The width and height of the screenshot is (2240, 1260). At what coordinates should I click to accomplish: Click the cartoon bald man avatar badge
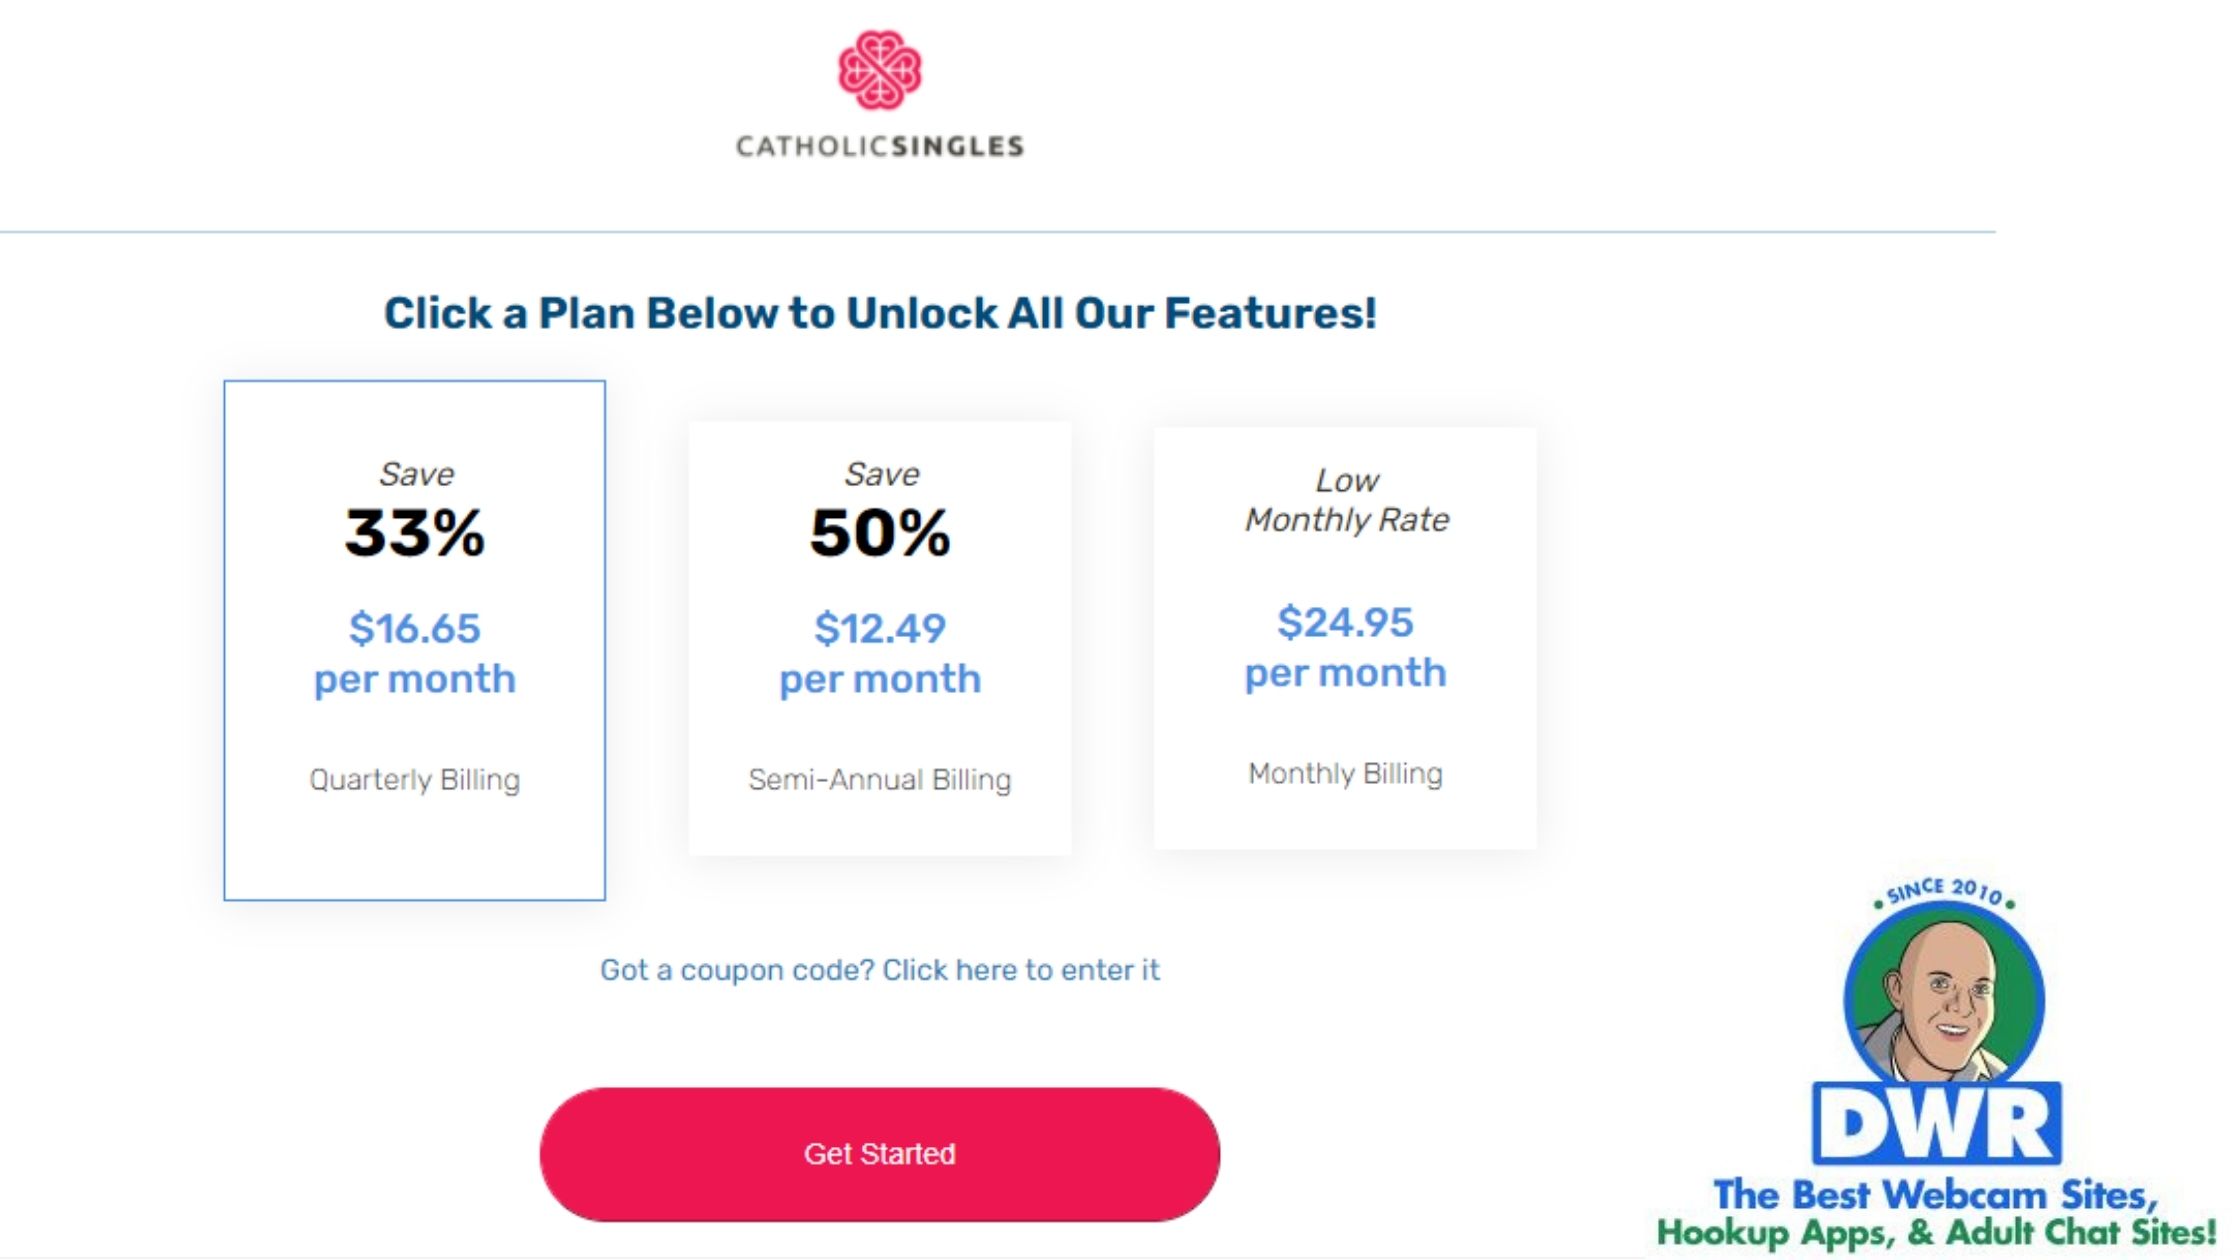(1943, 1000)
